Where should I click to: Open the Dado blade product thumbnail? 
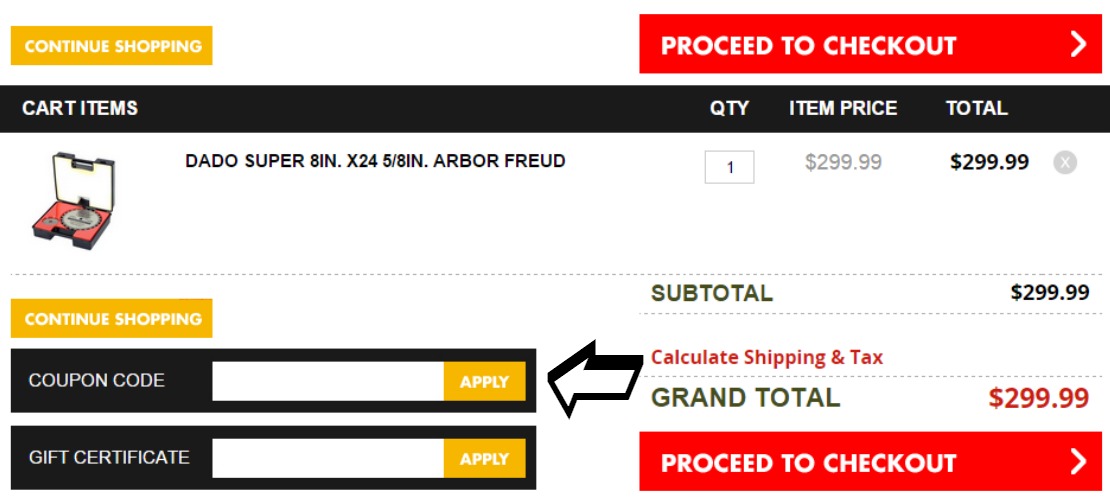[74, 200]
